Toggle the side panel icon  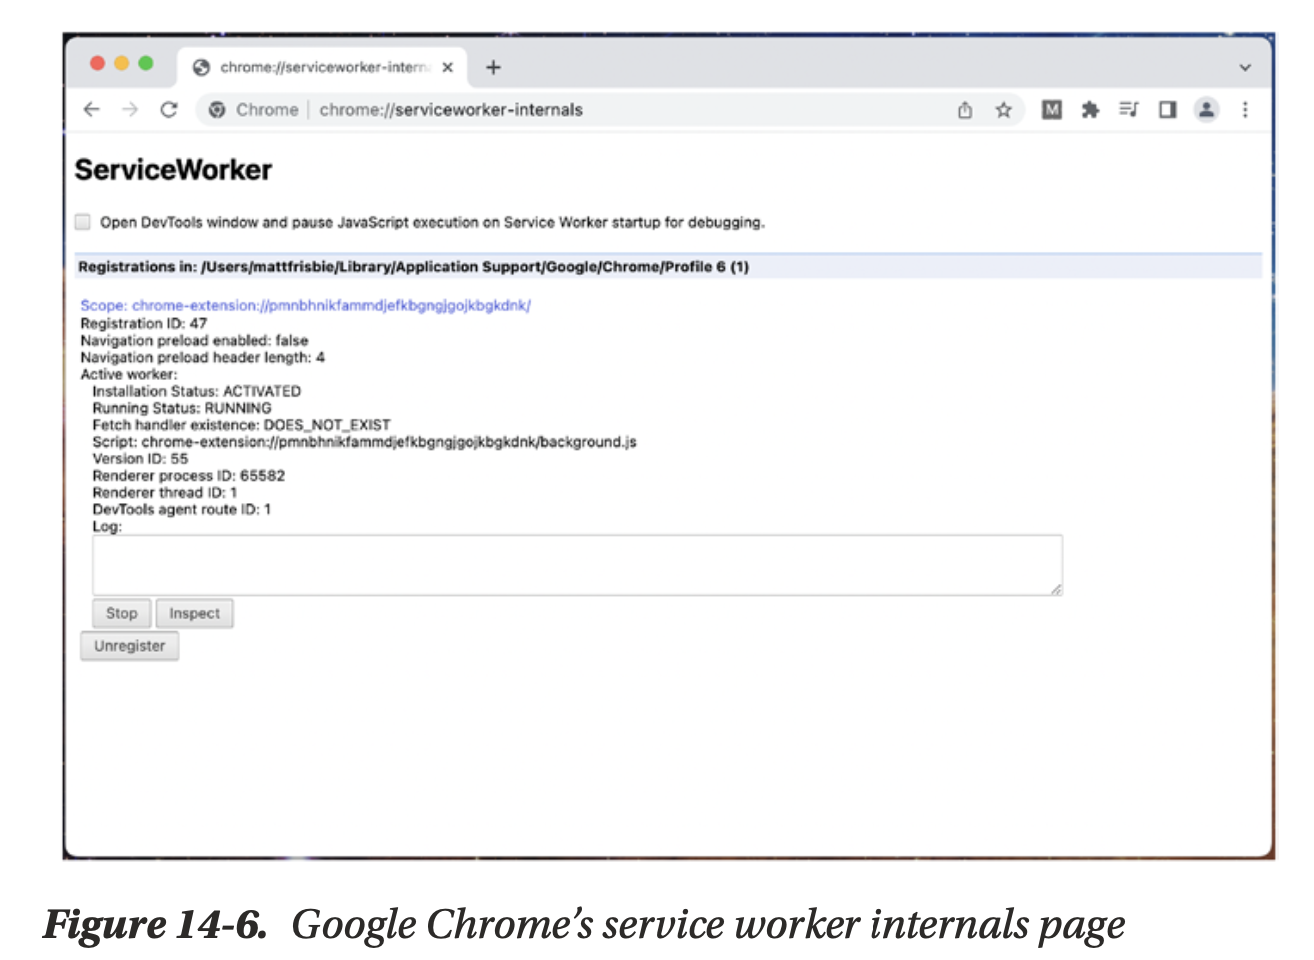tap(1167, 110)
